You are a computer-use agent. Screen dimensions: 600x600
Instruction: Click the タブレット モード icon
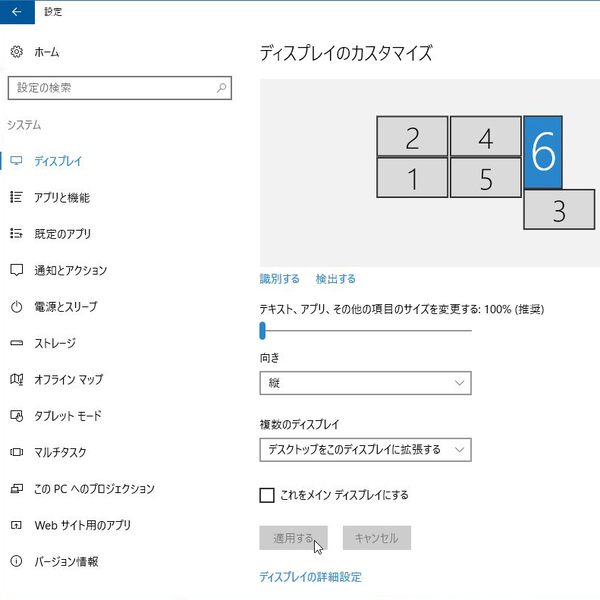[x=16, y=416]
